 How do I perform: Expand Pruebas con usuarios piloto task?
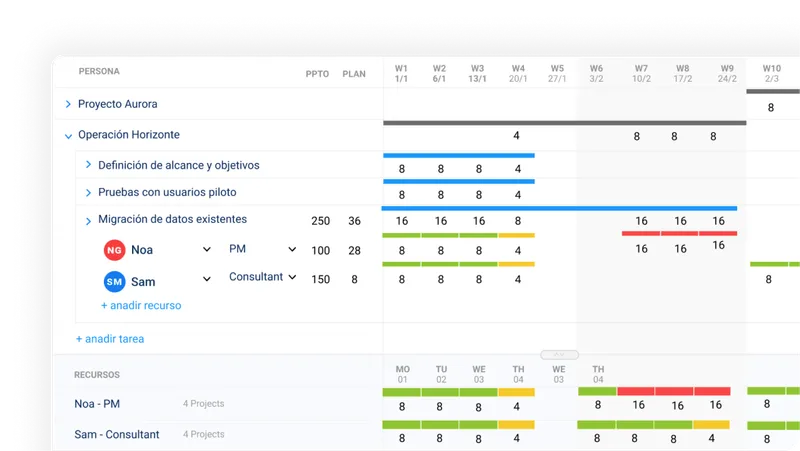point(88,192)
